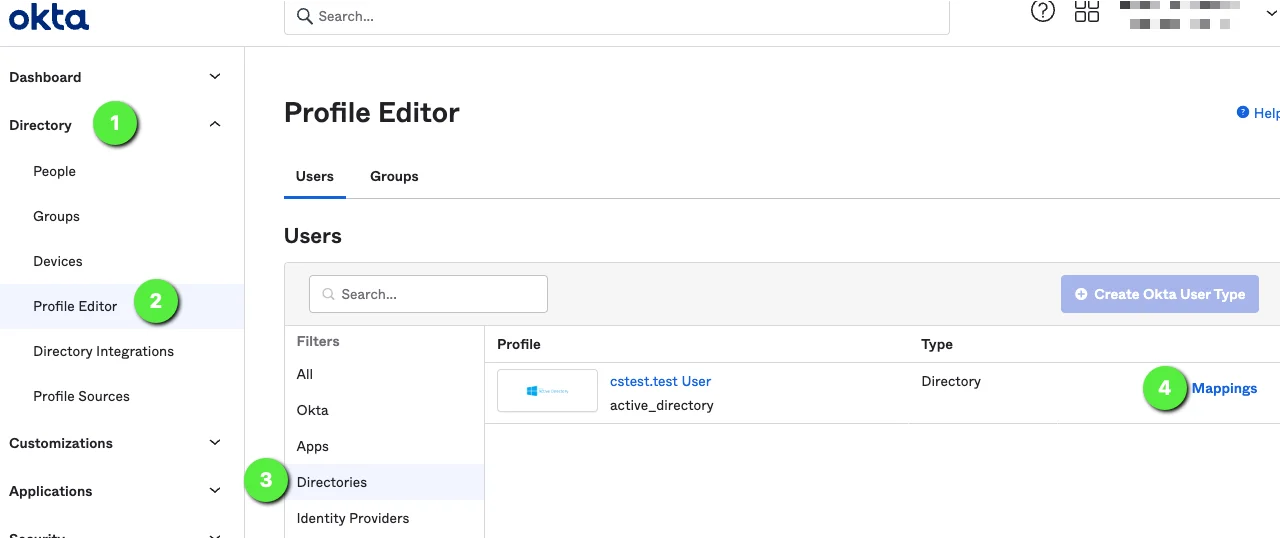1280x538 pixels.
Task: Open People in the Directory menu
Action: [x=54, y=171]
